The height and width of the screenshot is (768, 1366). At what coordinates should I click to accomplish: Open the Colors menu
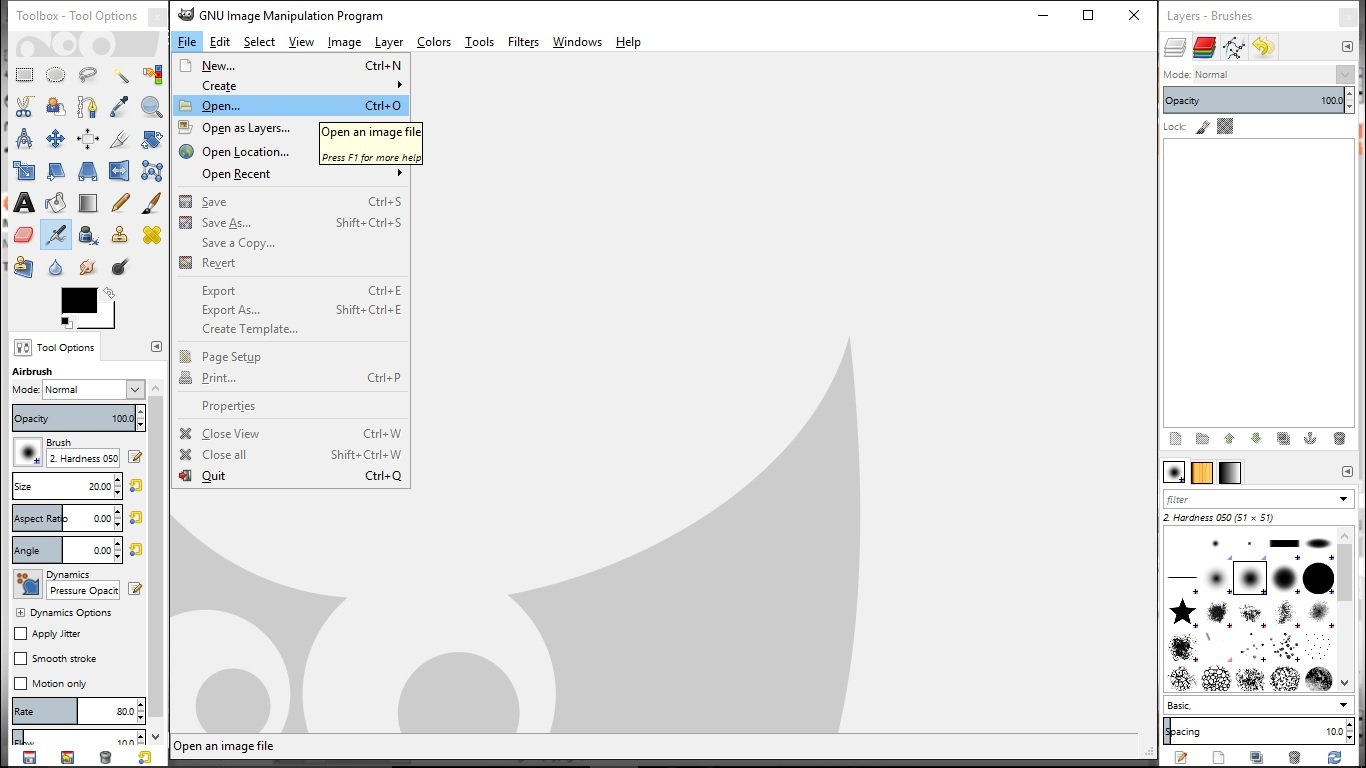coord(434,42)
